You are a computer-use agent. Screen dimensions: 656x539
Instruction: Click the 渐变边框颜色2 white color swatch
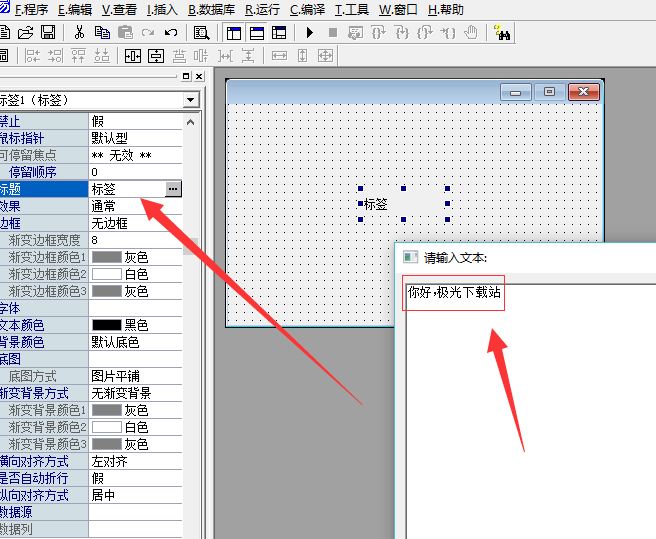[x=106, y=274]
